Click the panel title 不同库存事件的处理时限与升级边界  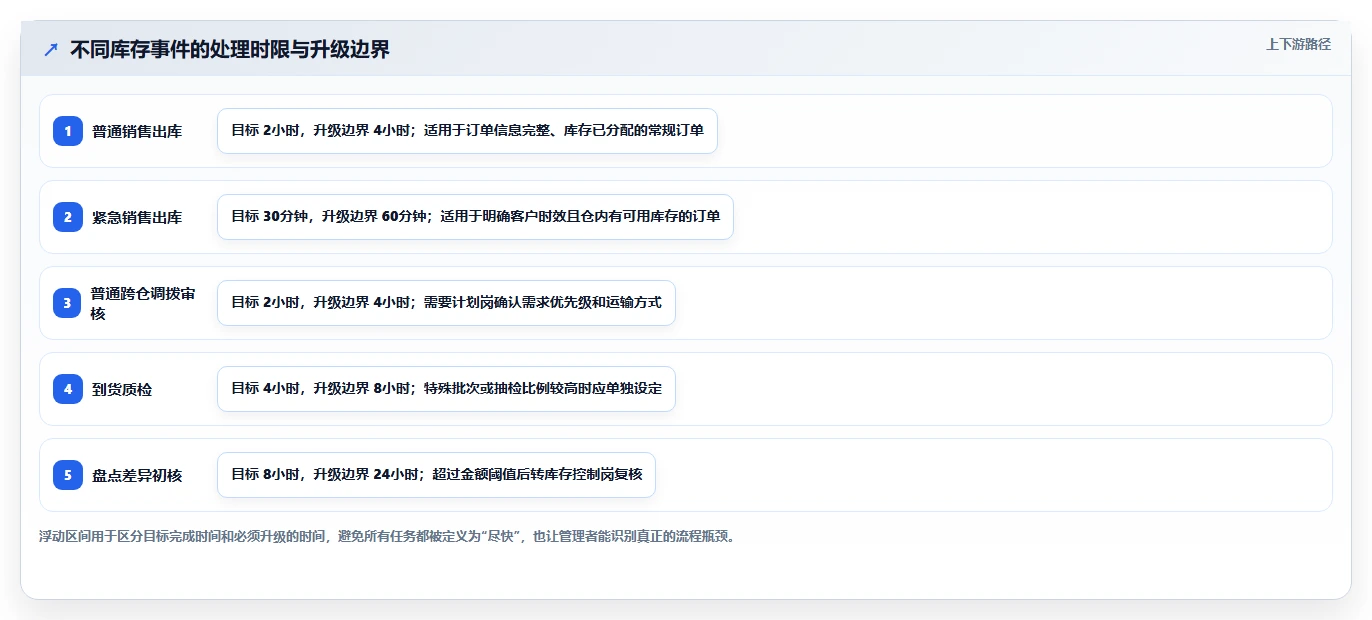click(230, 49)
